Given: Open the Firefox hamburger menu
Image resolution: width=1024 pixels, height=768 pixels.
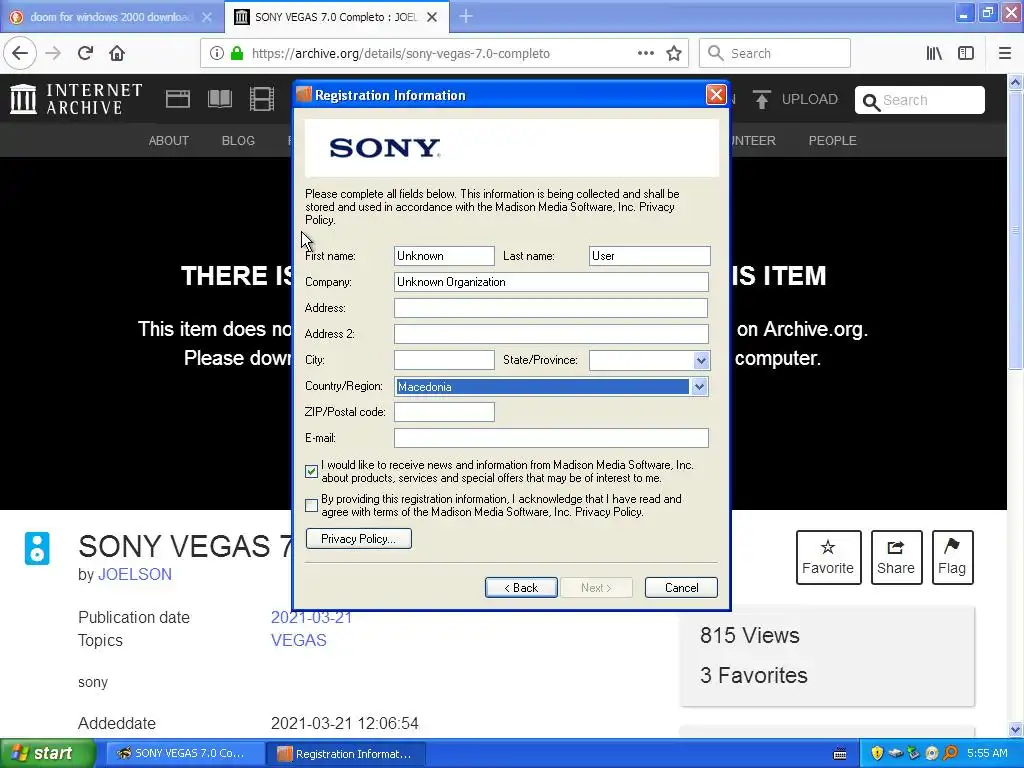Looking at the screenshot, I should [x=1004, y=54].
